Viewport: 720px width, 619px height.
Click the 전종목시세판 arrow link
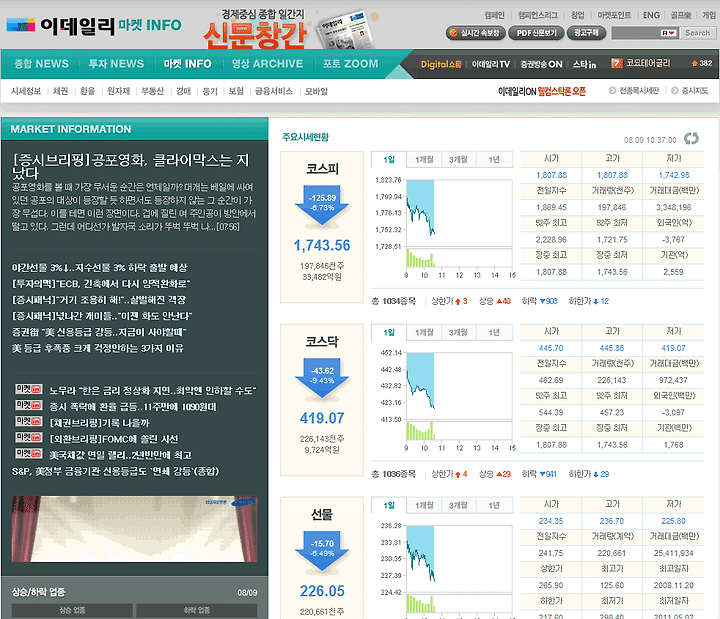[634, 90]
